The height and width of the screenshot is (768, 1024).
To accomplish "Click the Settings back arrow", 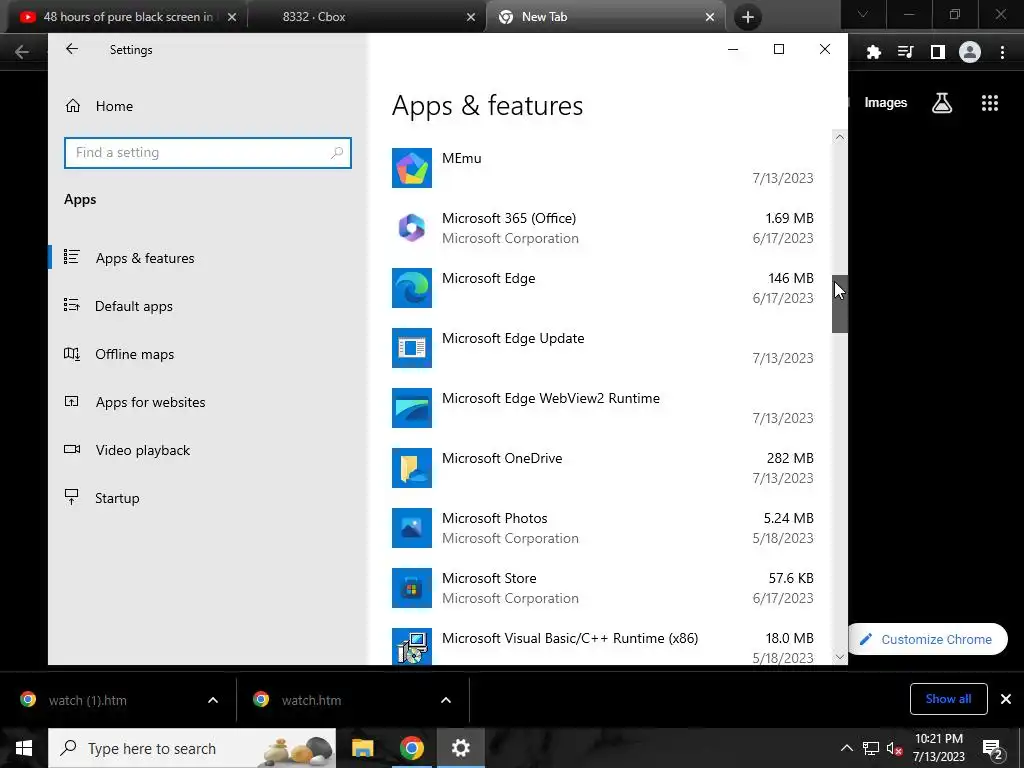I will [x=72, y=49].
